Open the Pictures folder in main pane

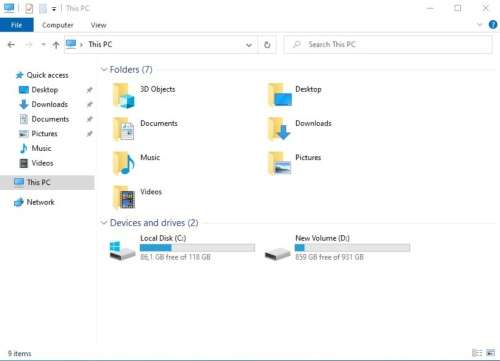[x=279, y=163]
